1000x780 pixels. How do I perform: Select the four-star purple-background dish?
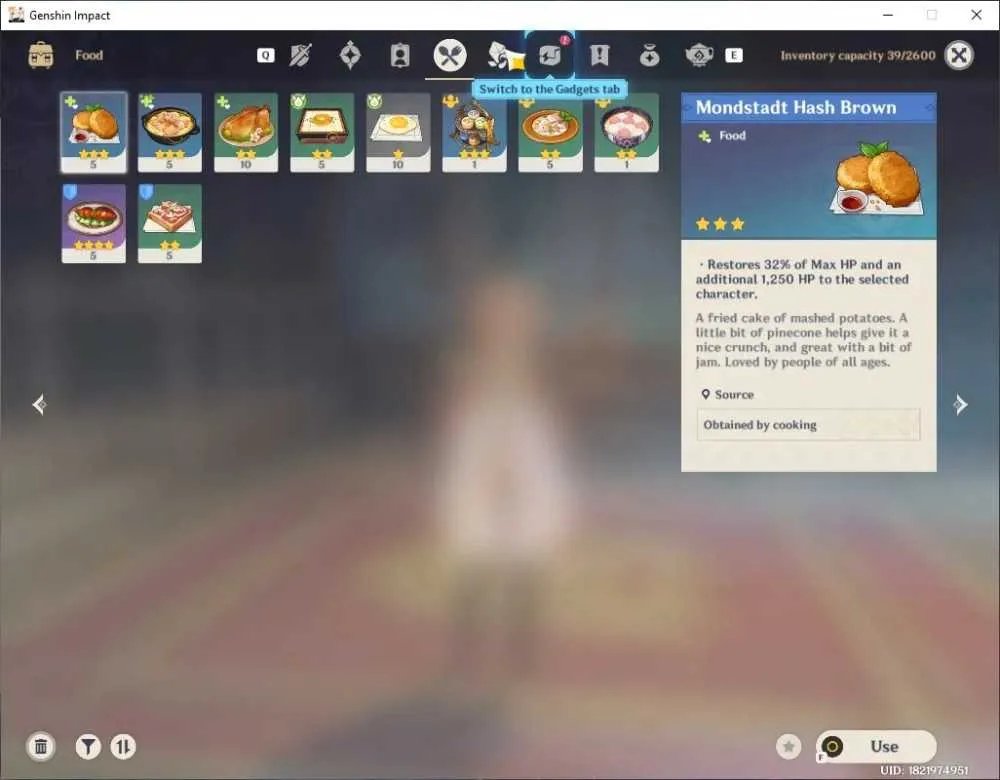pos(94,223)
